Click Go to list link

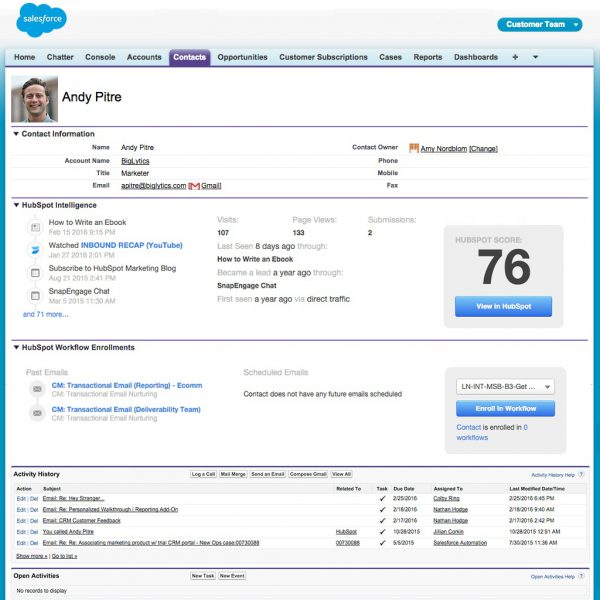point(64,556)
